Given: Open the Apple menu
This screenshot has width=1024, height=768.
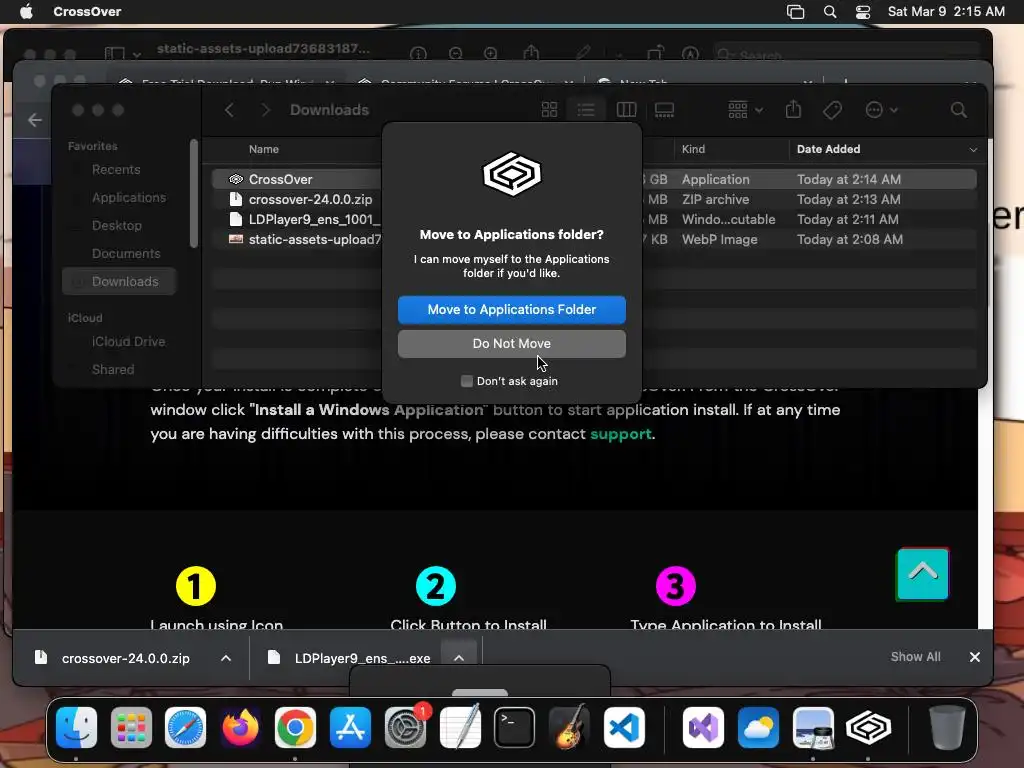Looking at the screenshot, I should [26, 11].
